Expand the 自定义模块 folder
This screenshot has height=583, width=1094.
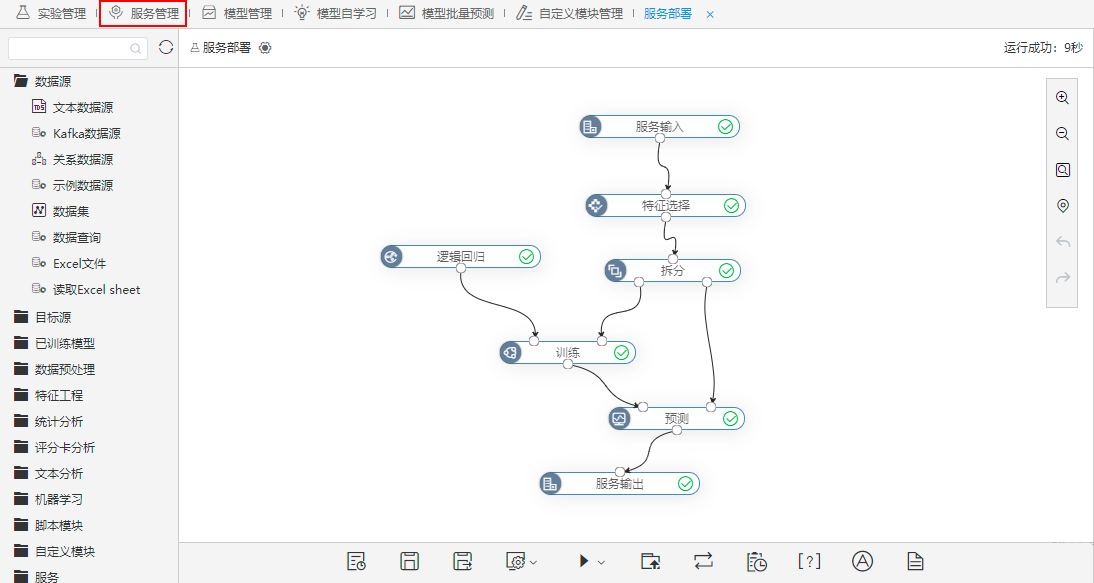(x=54, y=552)
